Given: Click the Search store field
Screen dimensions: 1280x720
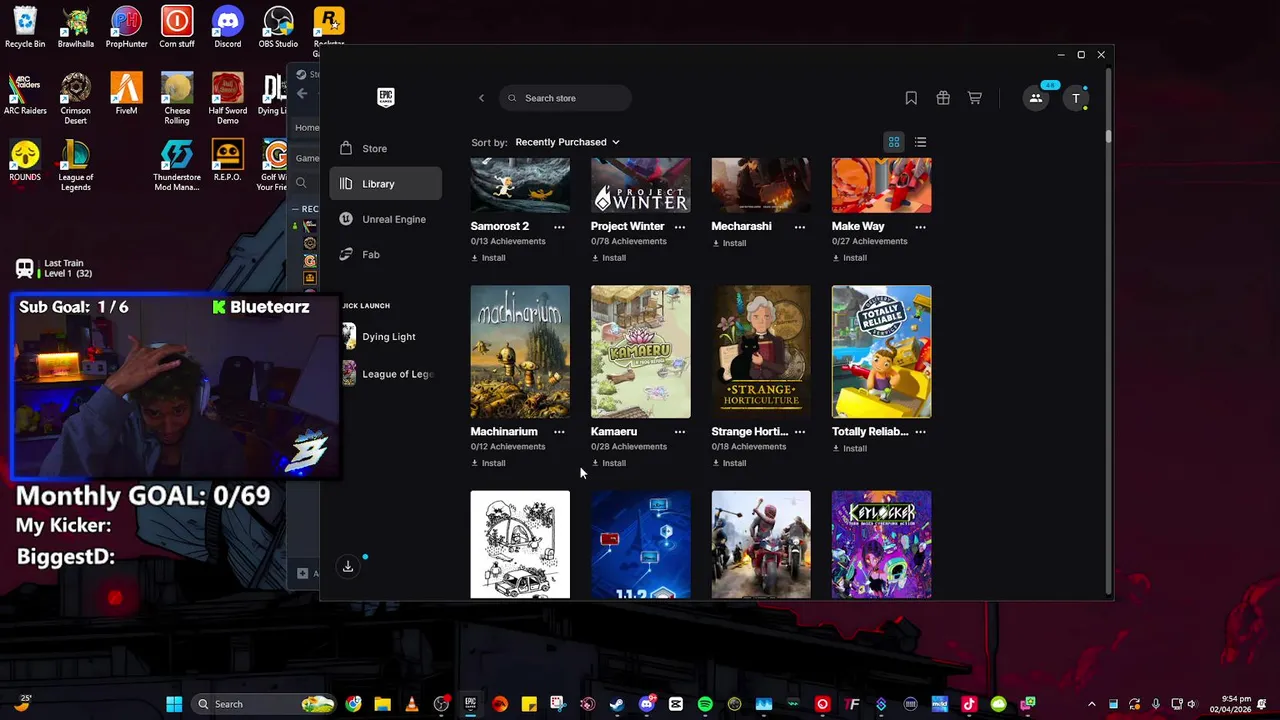Looking at the screenshot, I should (566, 98).
